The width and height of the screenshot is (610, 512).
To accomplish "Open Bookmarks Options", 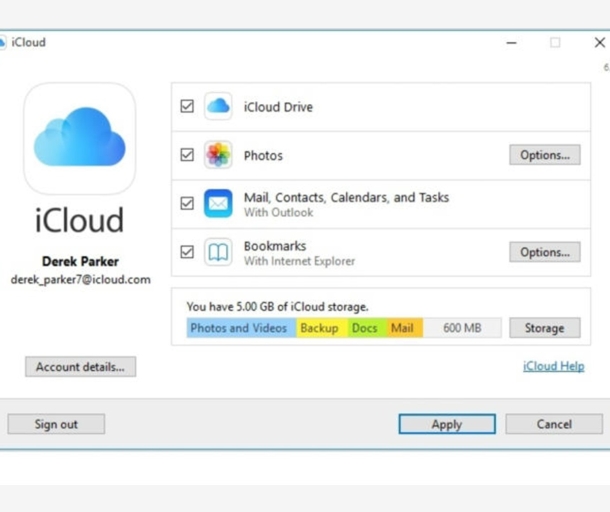I will click(x=545, y=252).
